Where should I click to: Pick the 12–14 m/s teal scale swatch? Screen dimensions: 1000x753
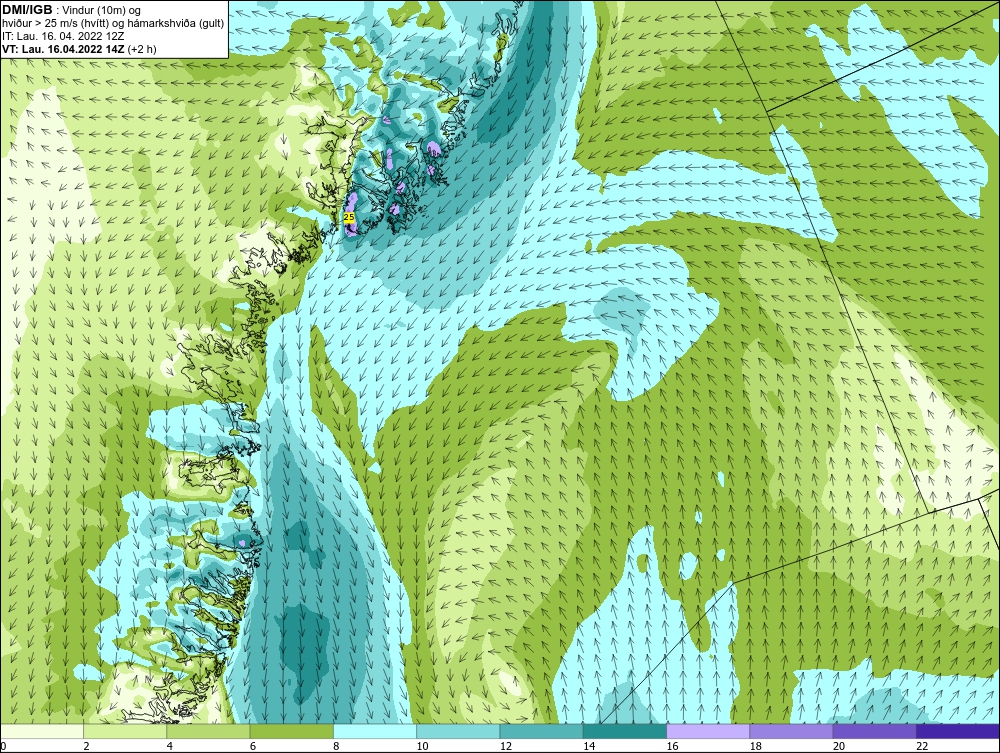click(541, 731)
